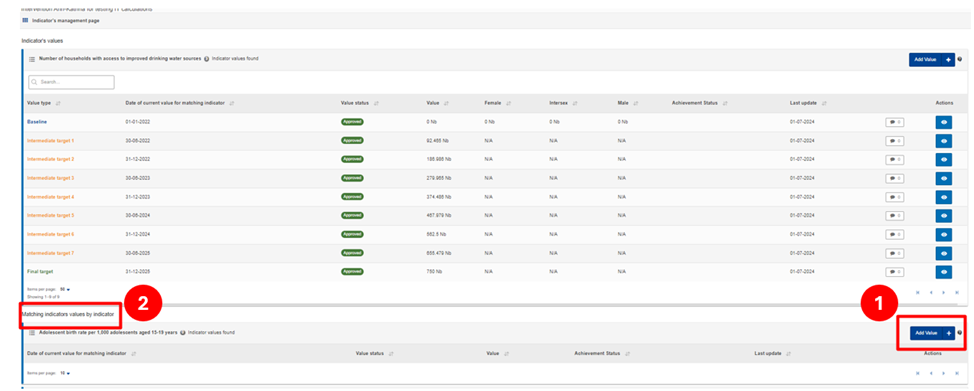Open the Intermediate target 7 link
The image size is (974, 391).
coord(50,253)
